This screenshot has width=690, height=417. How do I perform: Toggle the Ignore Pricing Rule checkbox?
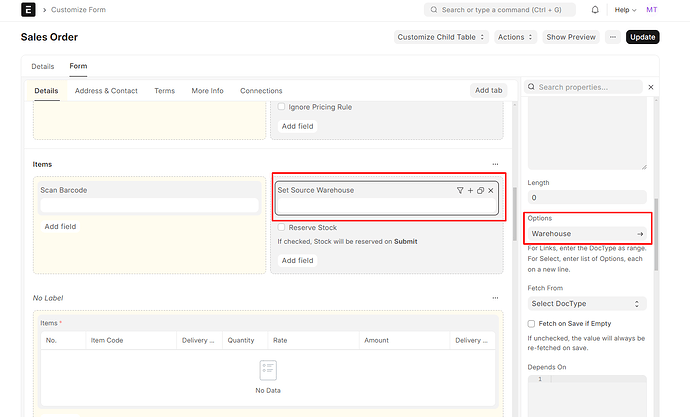point(281,106)
